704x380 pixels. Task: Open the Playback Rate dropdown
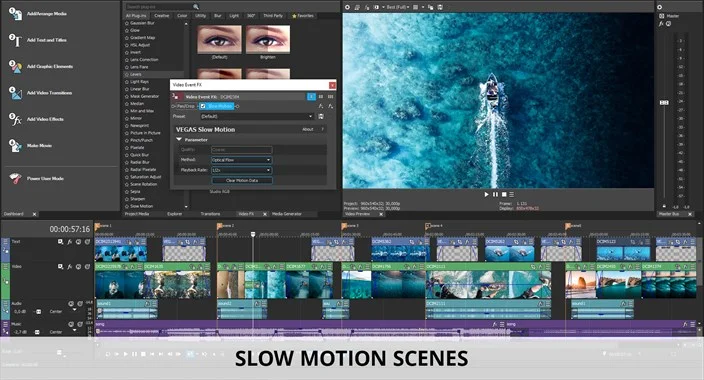point(242,170)
